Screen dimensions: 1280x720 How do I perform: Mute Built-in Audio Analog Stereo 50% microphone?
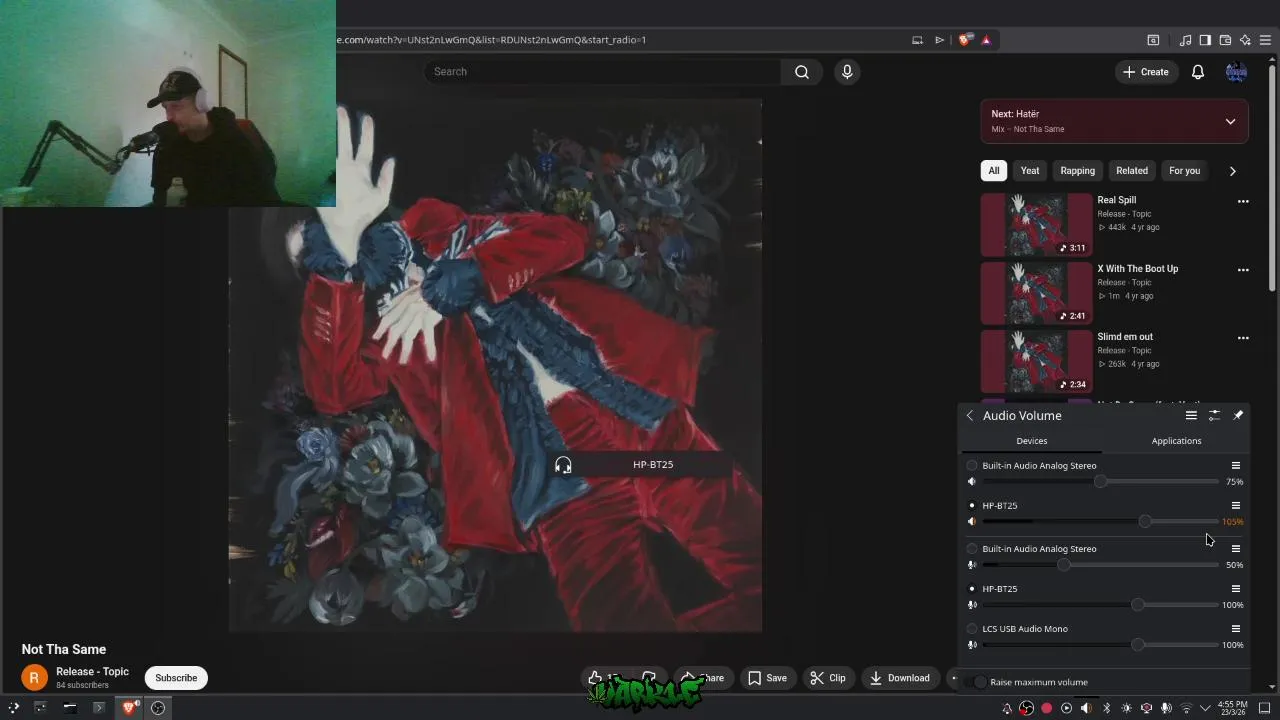(x=972, y=565)
